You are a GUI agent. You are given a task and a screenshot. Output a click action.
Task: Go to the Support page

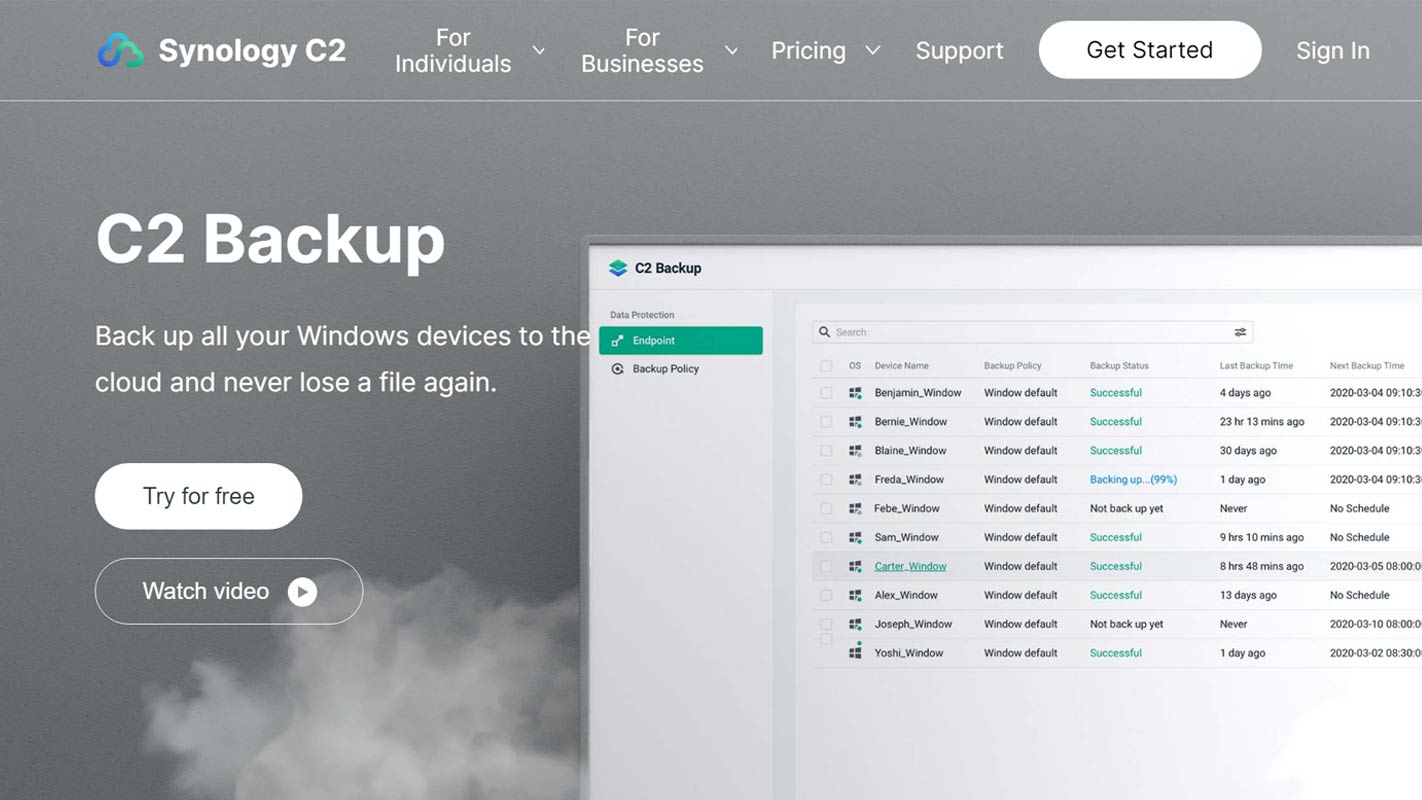(x=959, y=51)
